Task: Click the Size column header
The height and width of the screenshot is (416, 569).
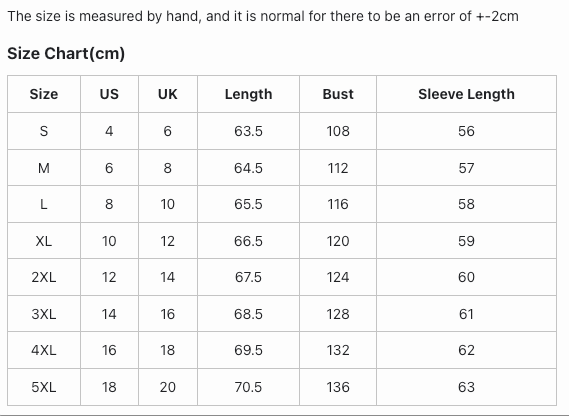Action: point(44,94)
